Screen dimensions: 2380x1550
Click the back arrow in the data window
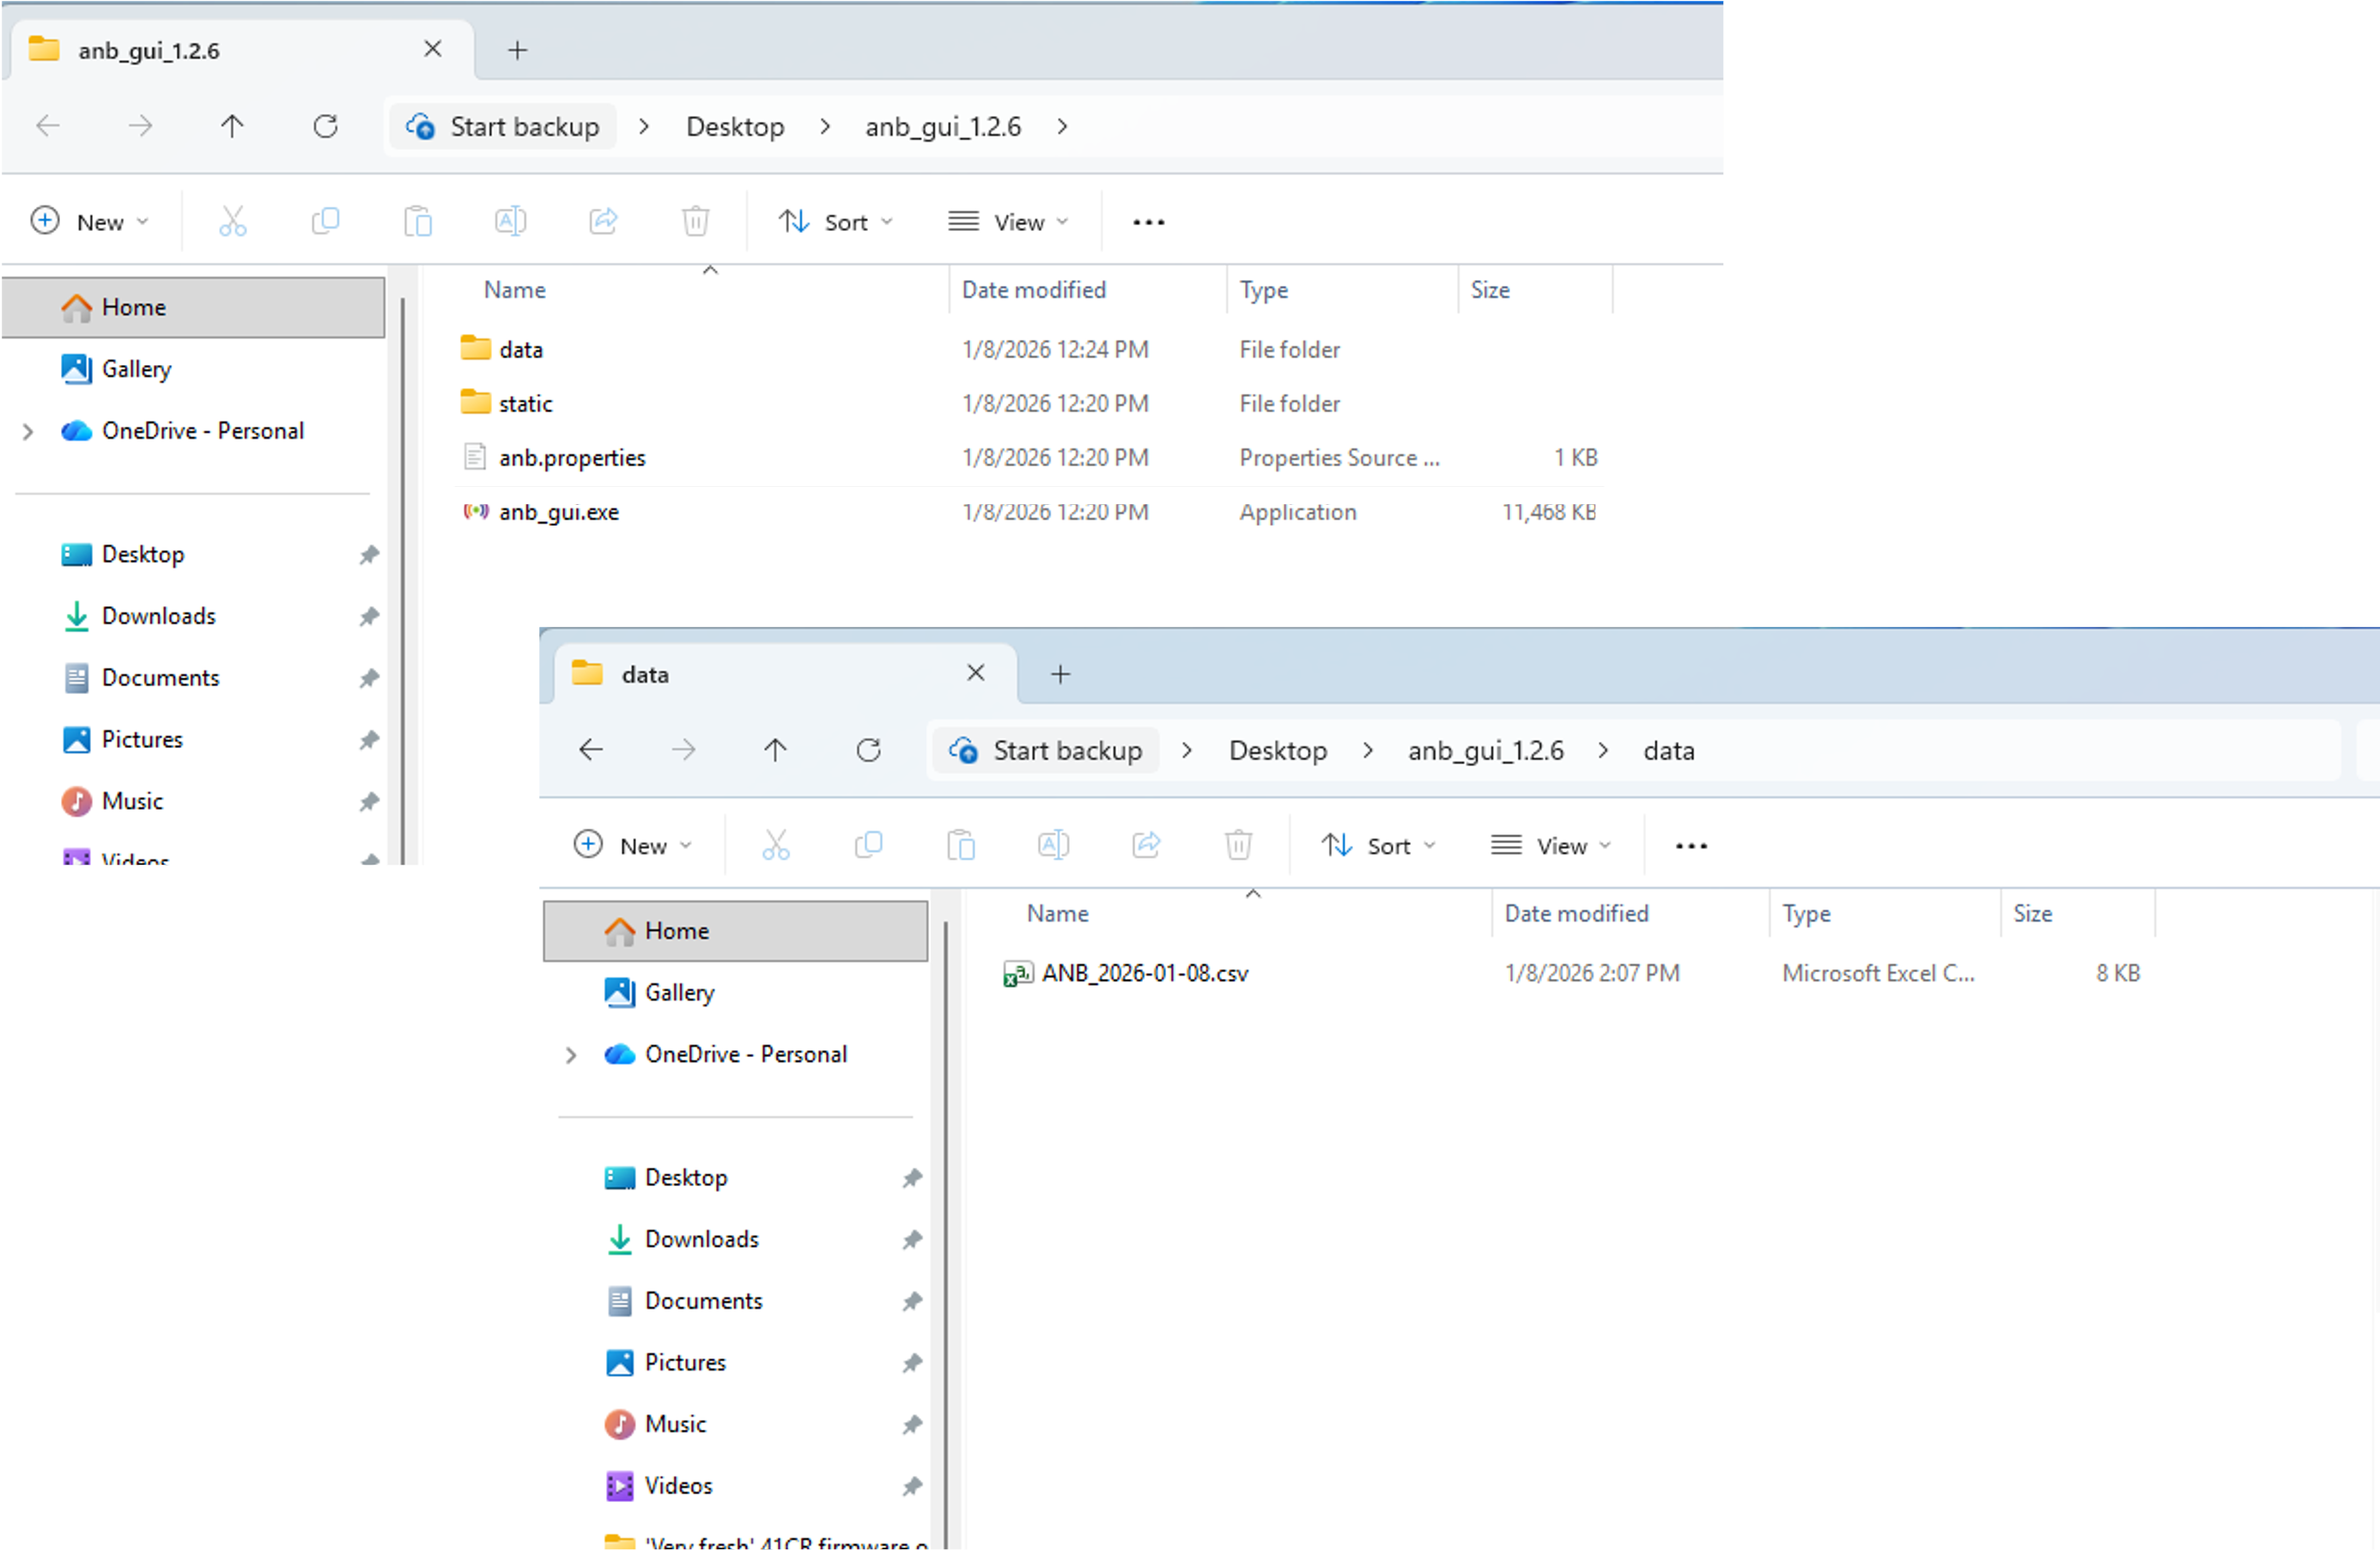(x=591, y=750)
